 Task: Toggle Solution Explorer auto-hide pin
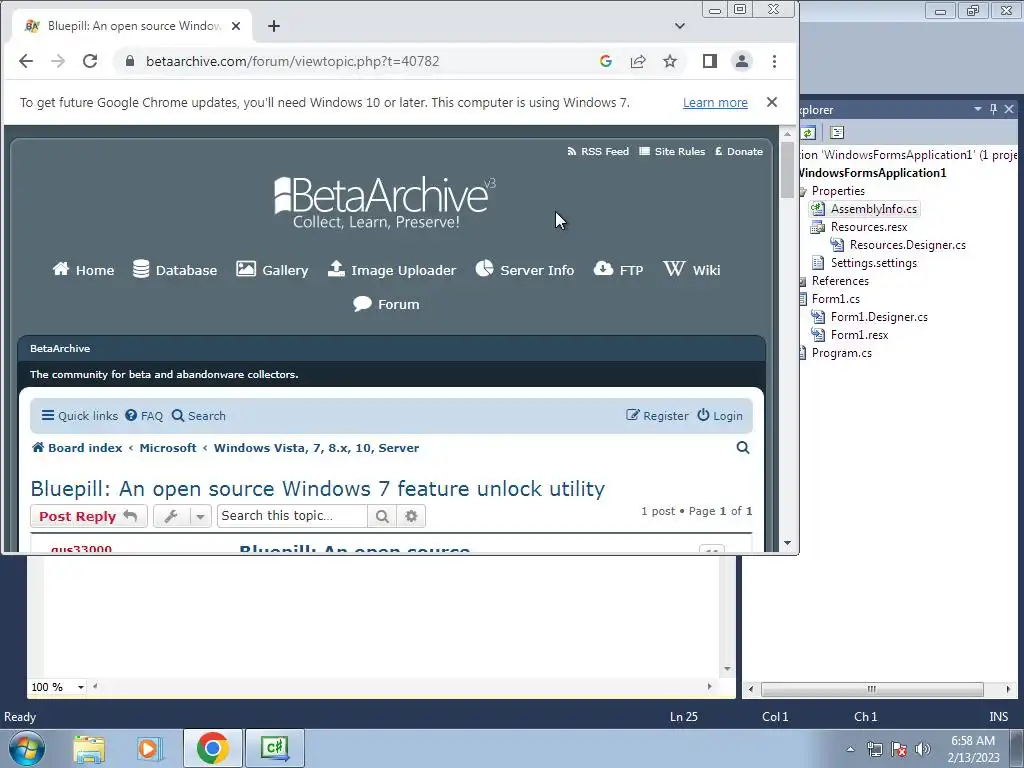click(993, 110)
